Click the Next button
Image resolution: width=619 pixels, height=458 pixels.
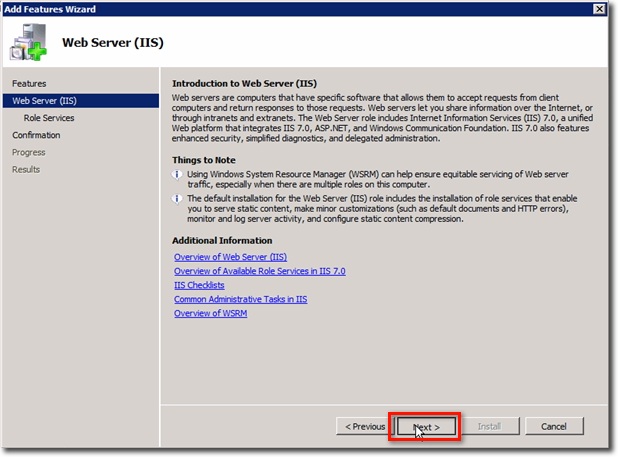pos(426,427)
